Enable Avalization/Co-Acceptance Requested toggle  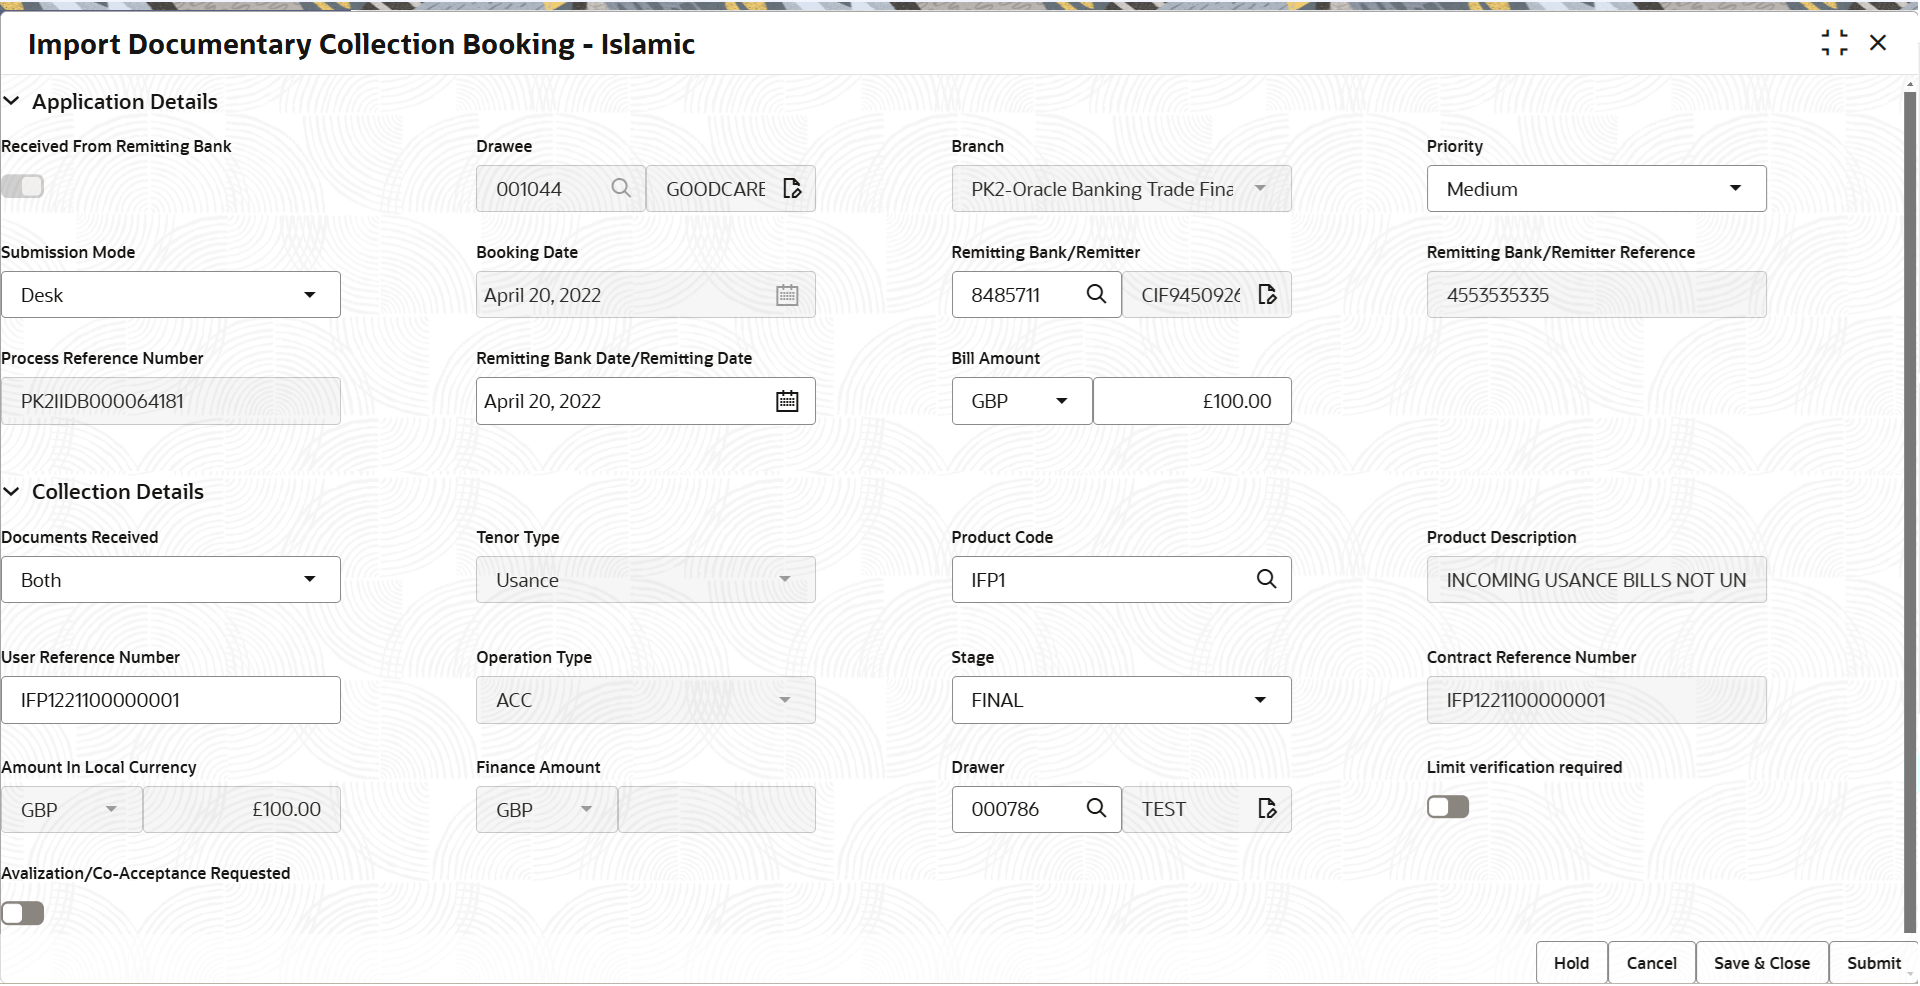click(22, 912)
